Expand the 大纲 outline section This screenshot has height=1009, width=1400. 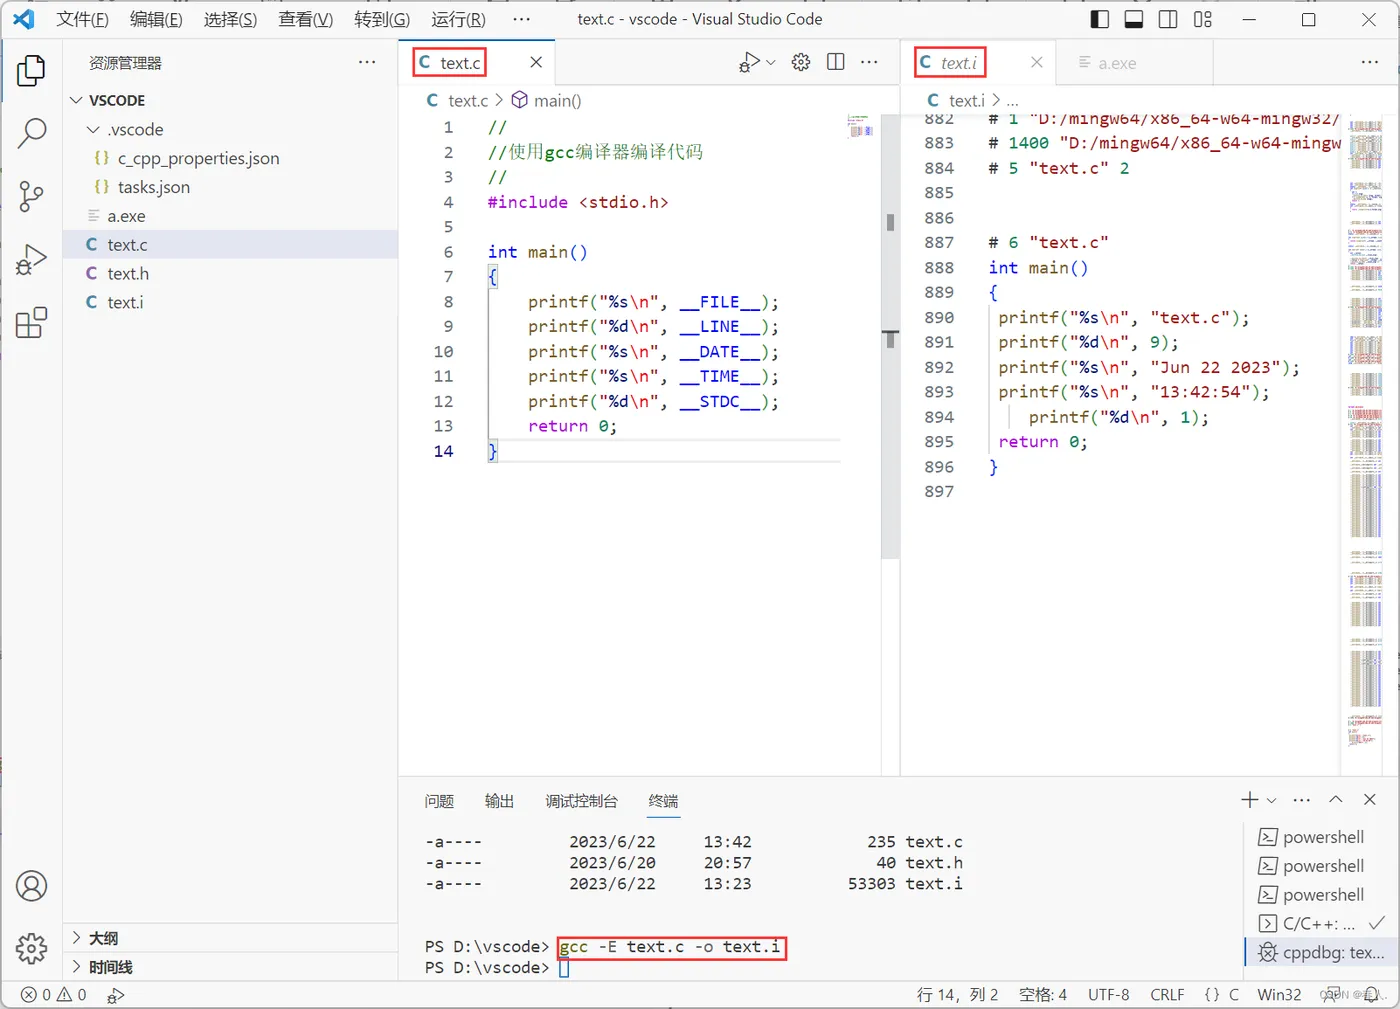230,938
